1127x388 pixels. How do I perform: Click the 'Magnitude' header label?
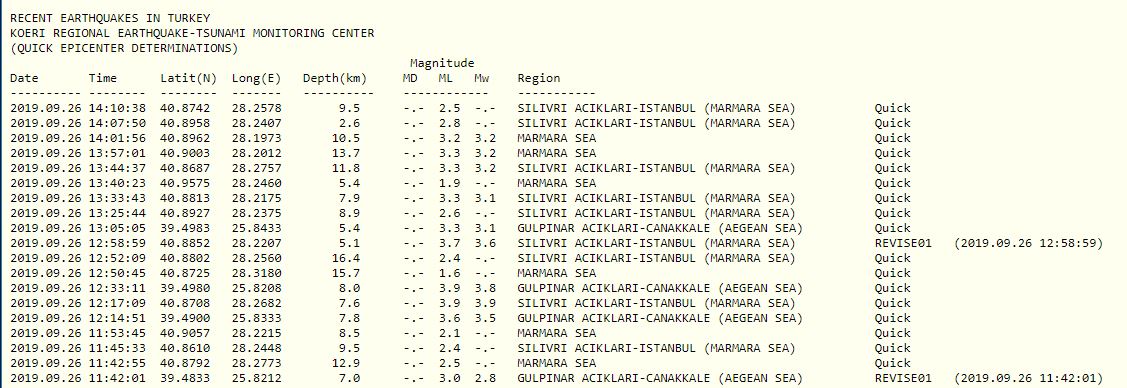(442, 63)
